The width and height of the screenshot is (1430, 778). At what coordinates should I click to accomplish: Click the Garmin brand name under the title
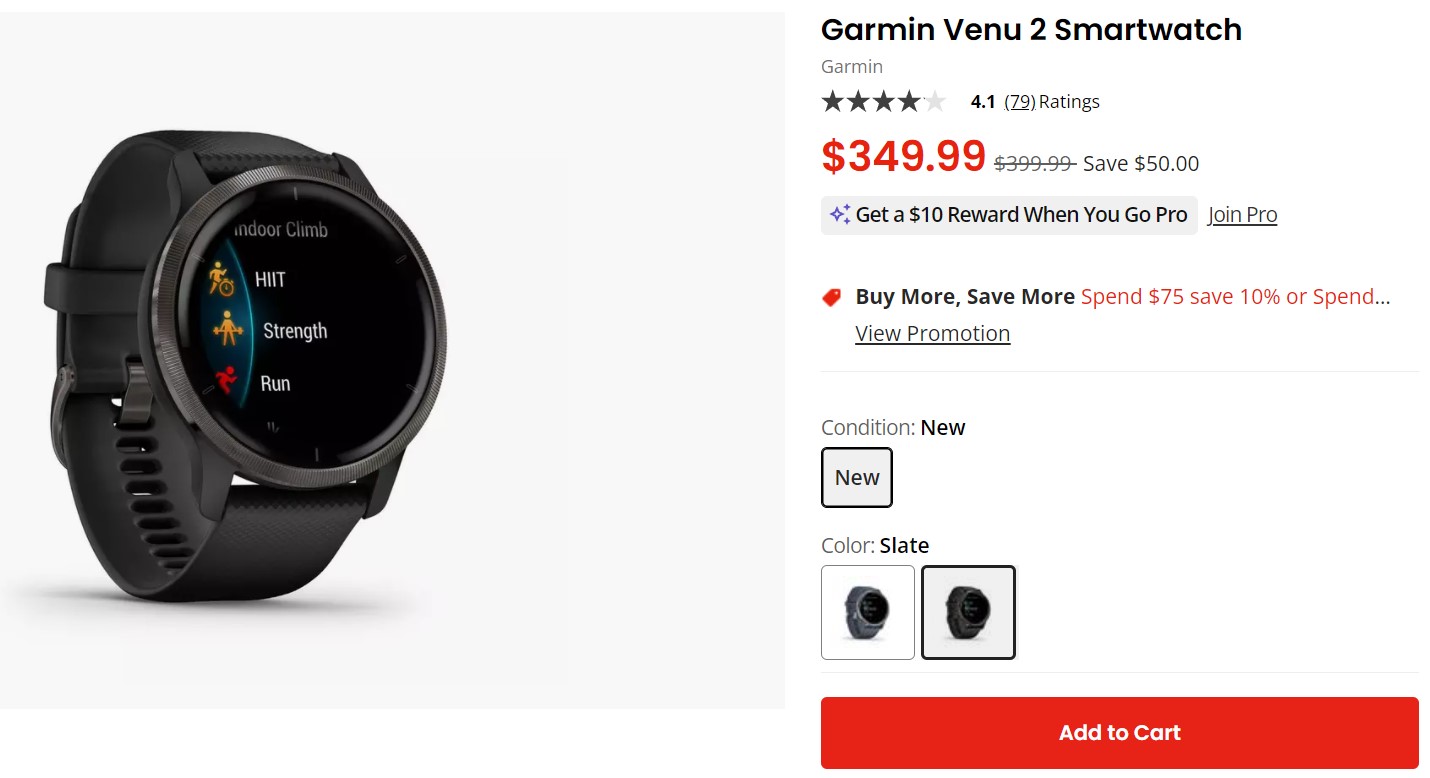pos(851,66)
